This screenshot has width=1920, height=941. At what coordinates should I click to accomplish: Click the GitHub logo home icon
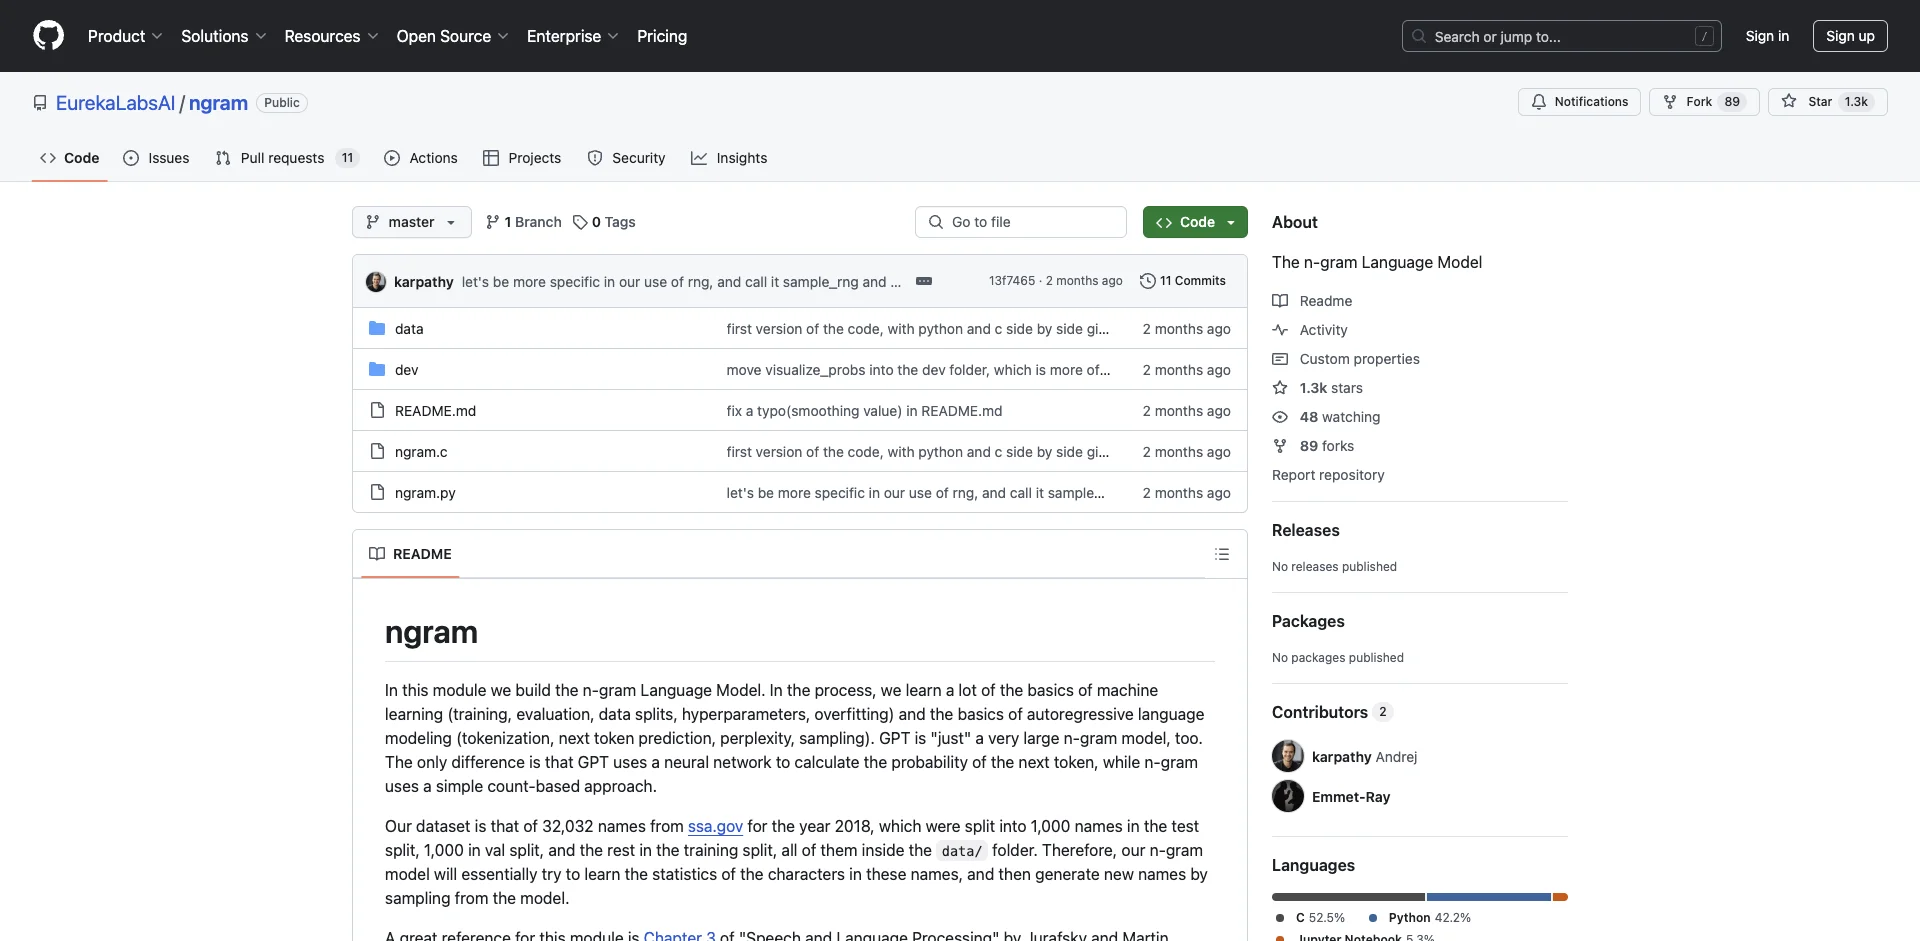click(48, 36)
